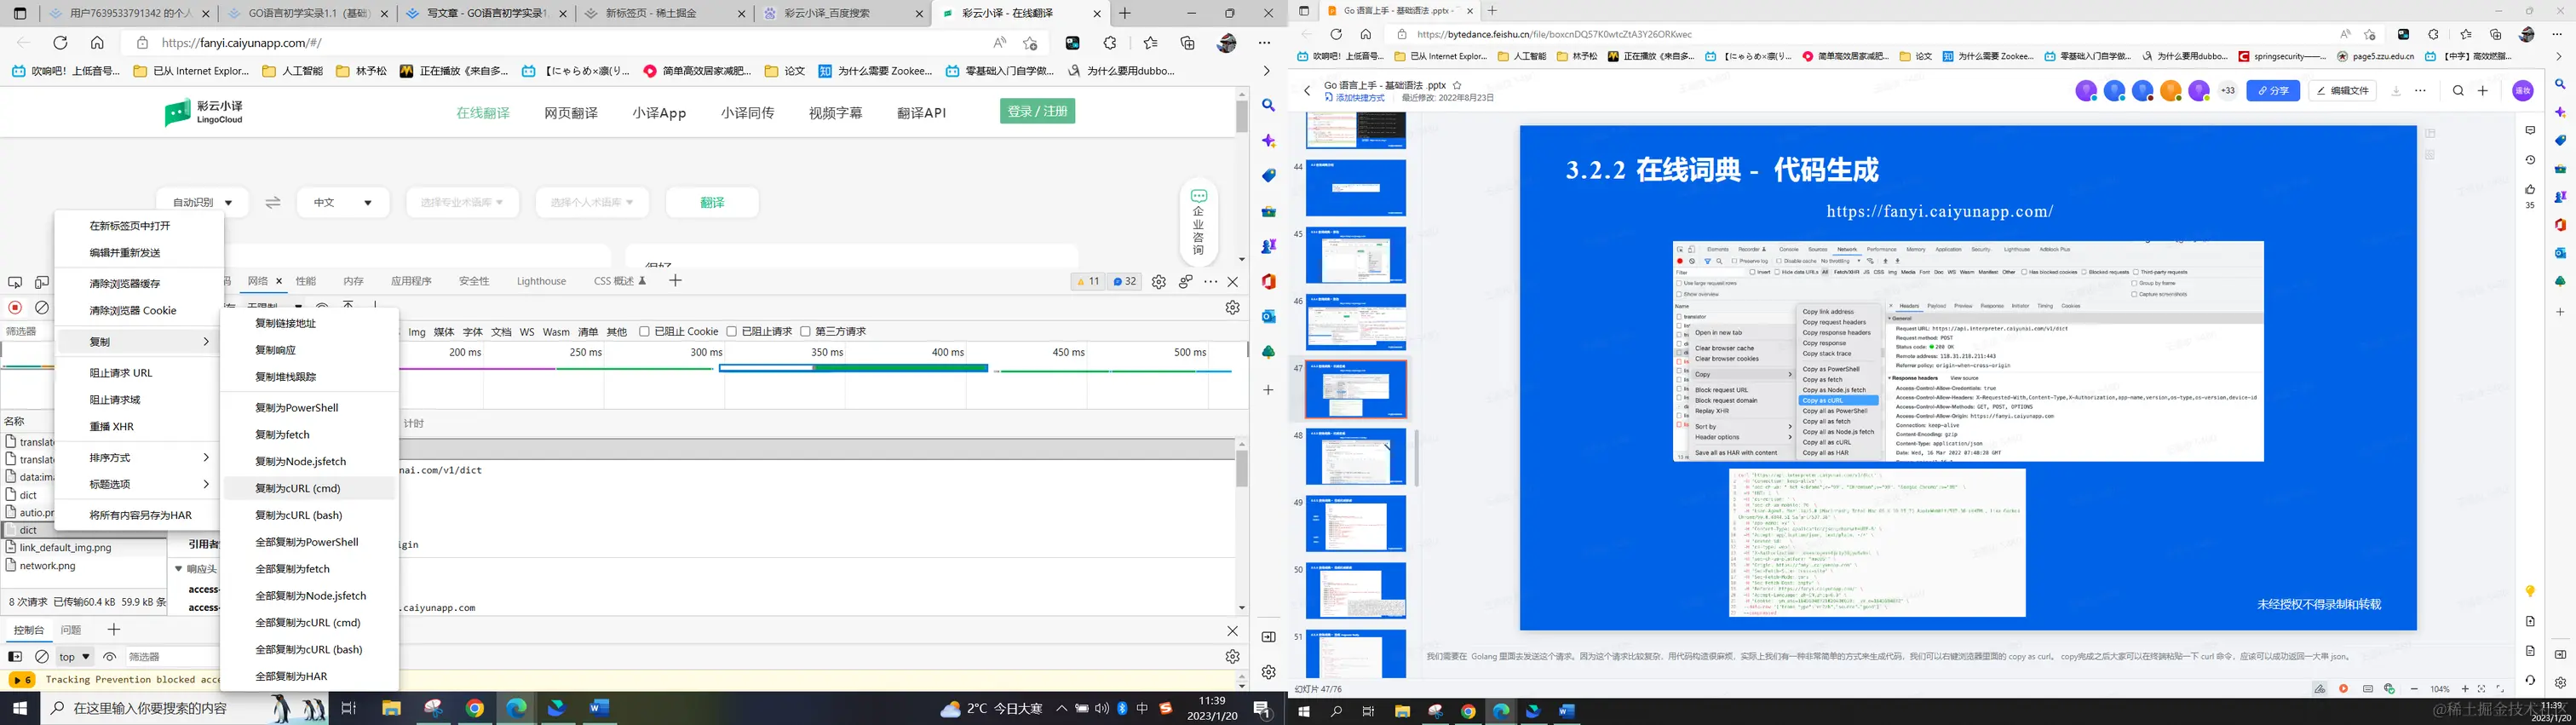This screenshot has height=725, width=2576.
Task: Select slide 48 thumbnail in Feishu
Action: (x=1355, y=456)
